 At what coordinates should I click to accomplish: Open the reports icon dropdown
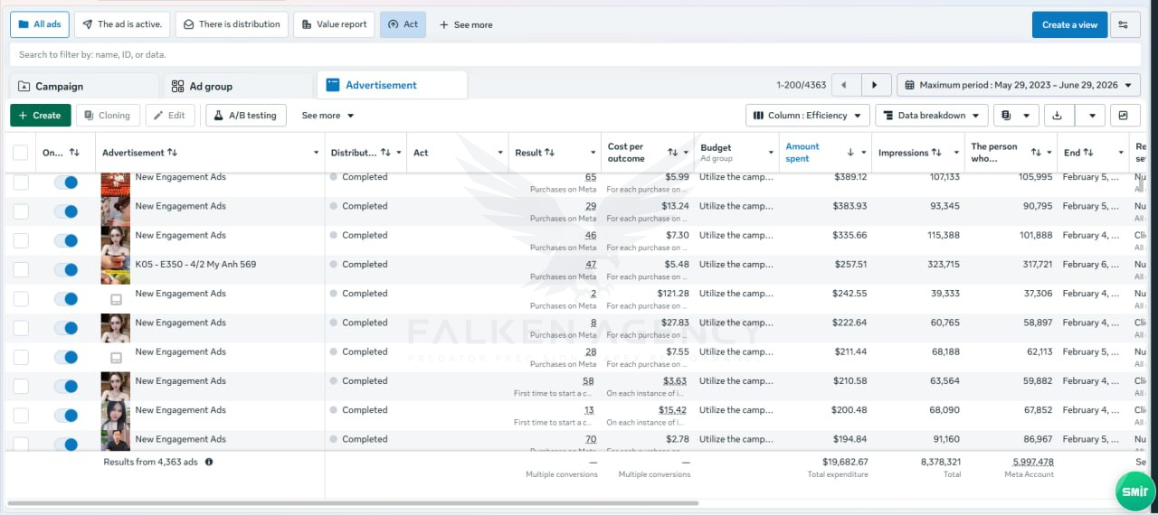point(1016,115)
